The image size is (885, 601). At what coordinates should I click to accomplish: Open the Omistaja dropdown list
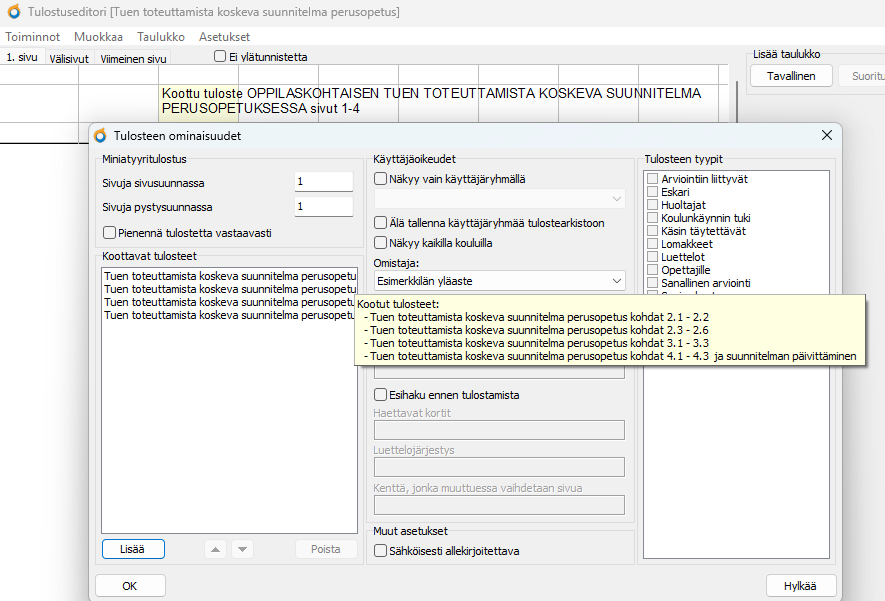(615, 281)
